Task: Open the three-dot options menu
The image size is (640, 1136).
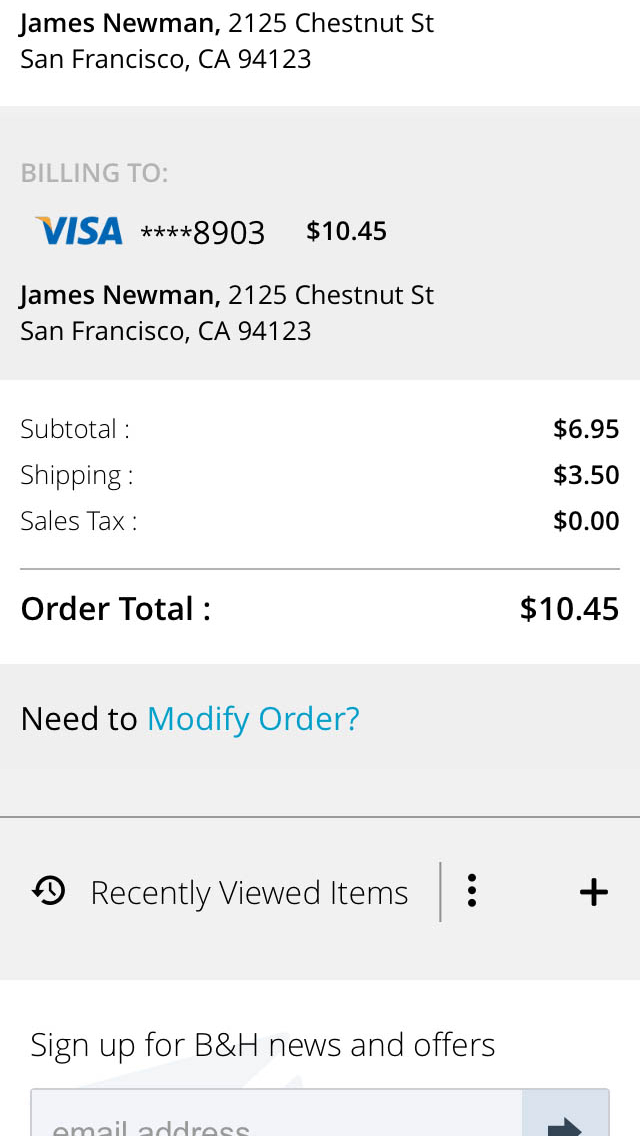Action: click(x=471, y=891)
